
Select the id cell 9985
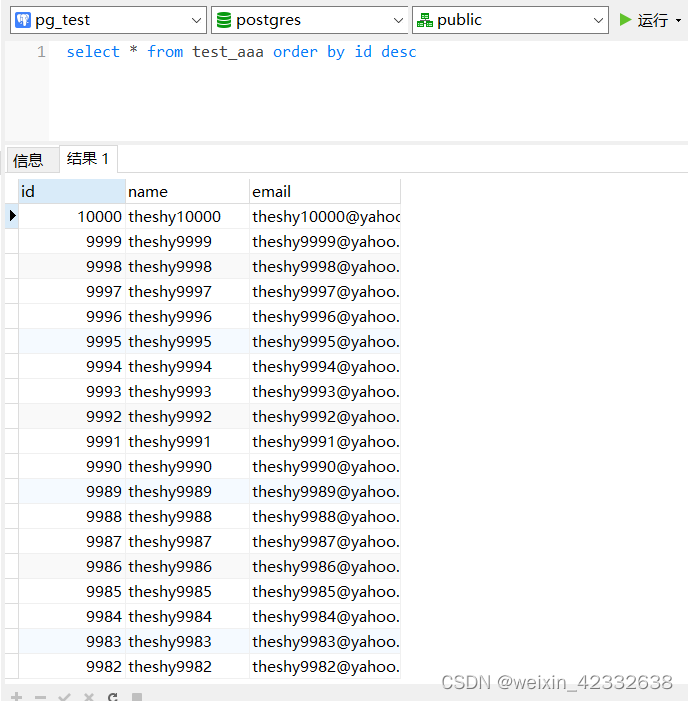pos(72,591)
